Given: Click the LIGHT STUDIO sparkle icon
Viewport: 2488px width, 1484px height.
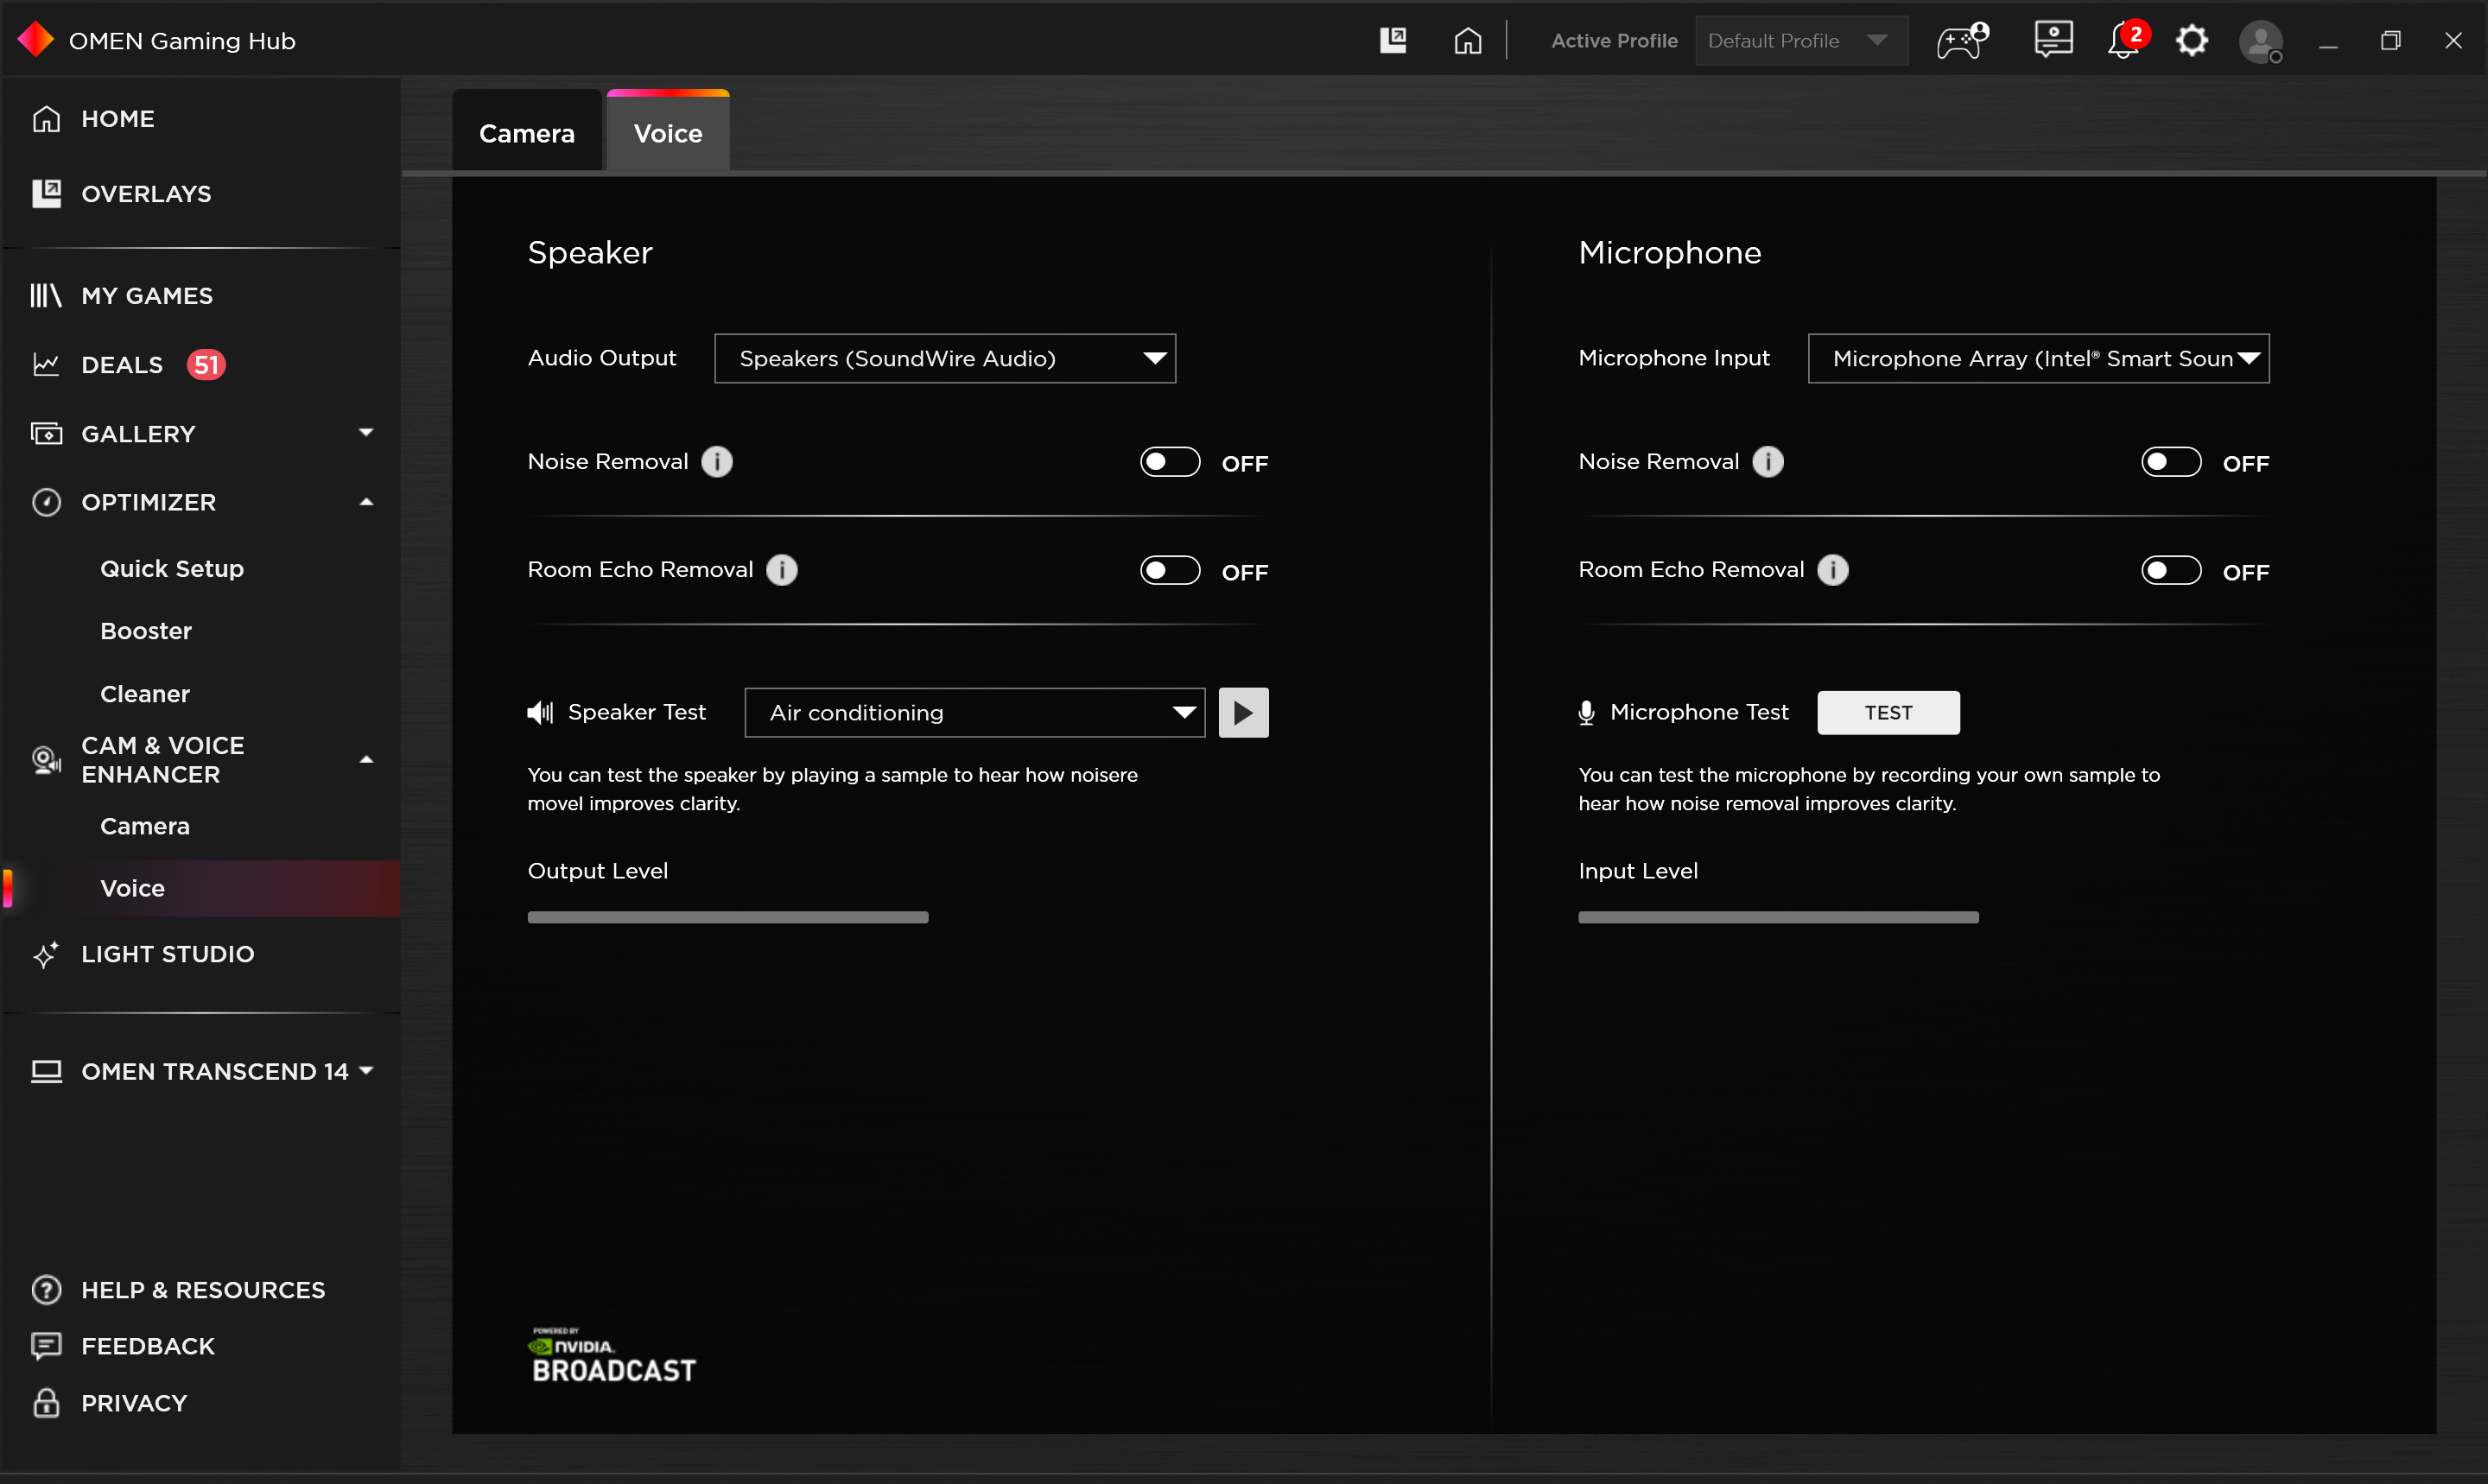Looking at the screenshot, I should [47, 954].
